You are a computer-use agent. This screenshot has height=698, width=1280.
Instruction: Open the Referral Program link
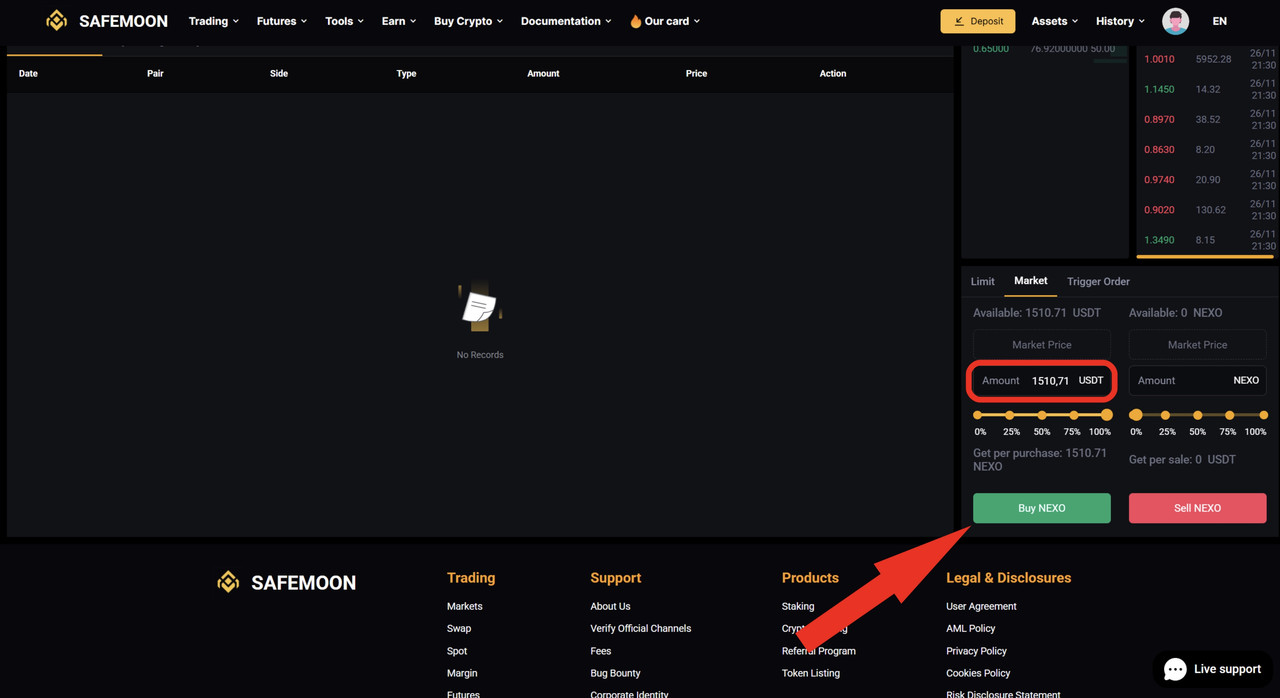pyautogui.click(x=819, y=651)
